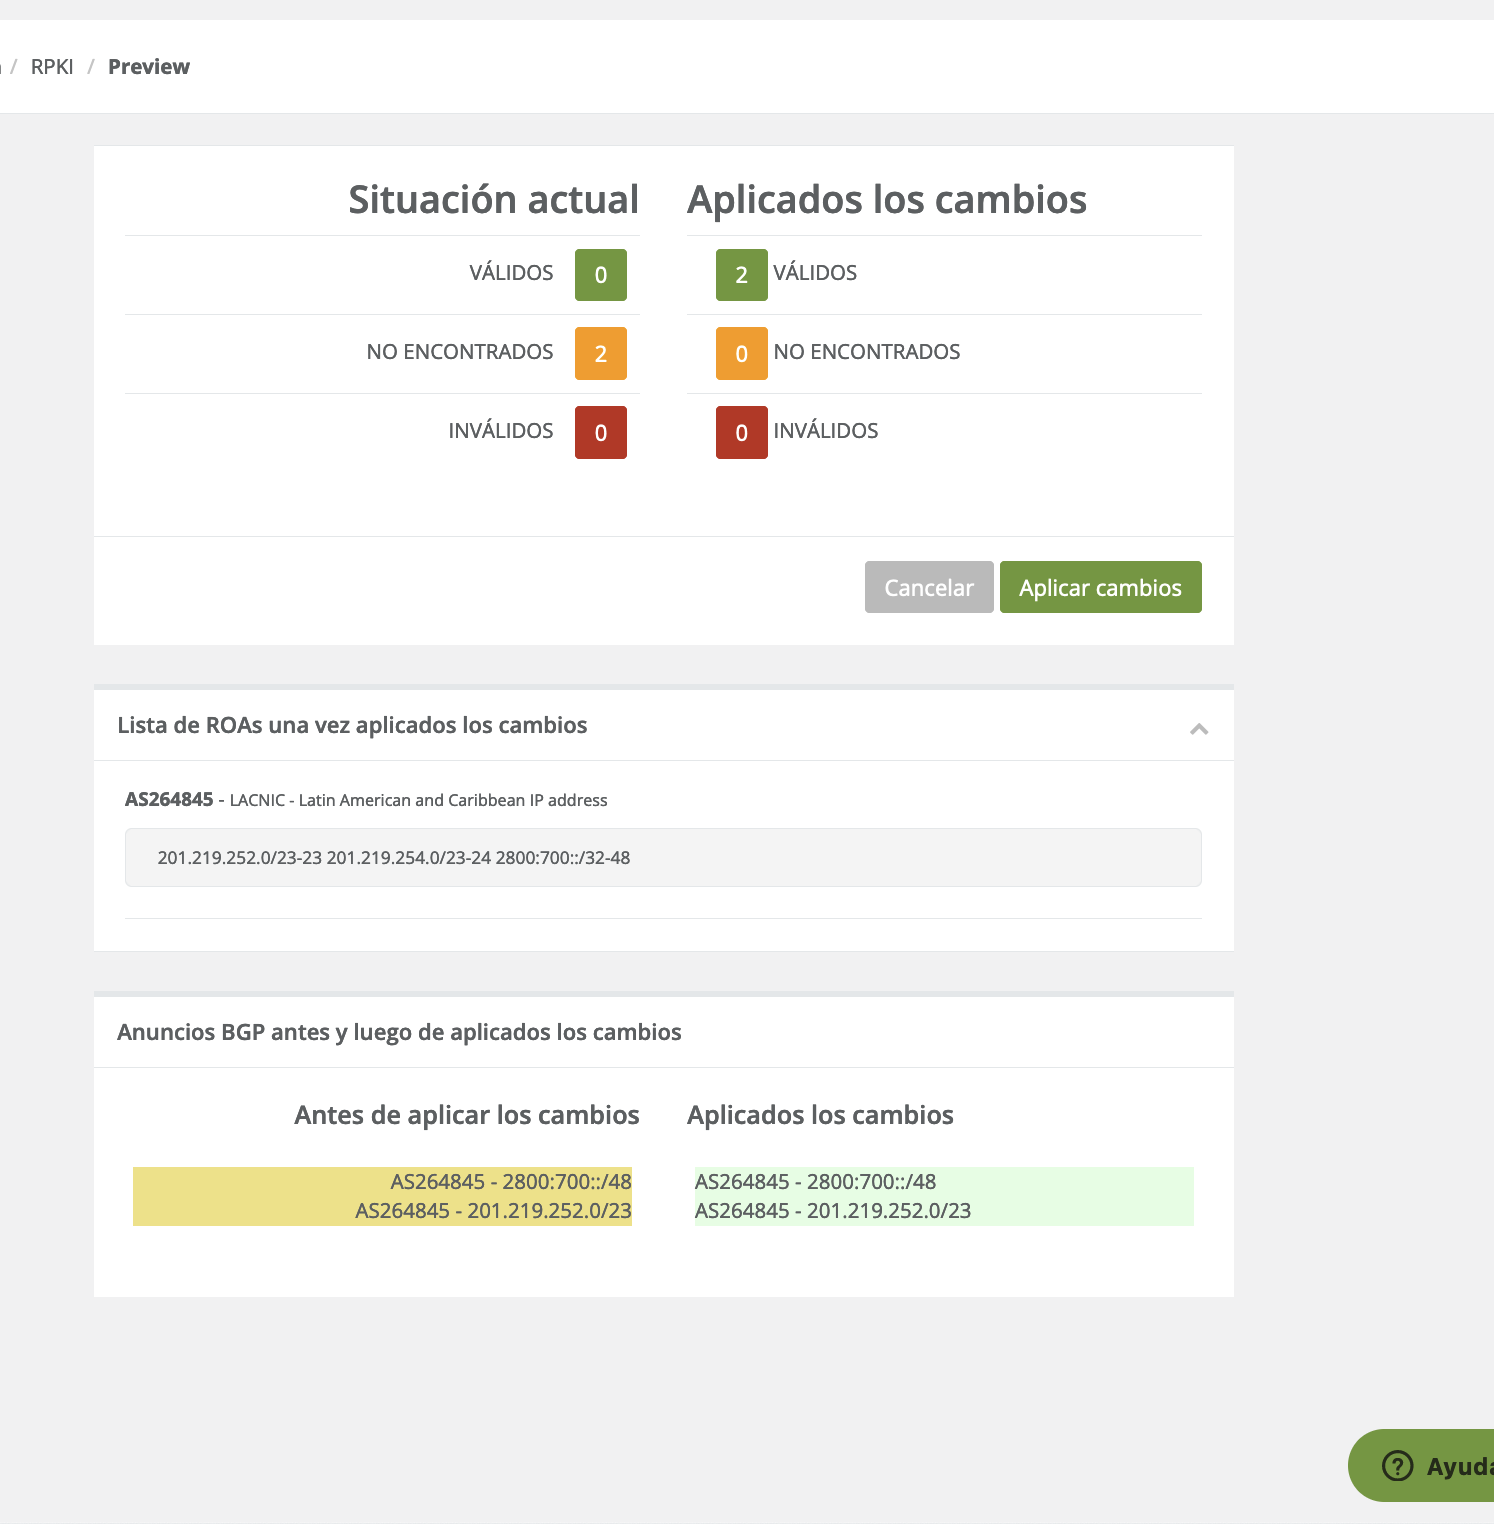
Task: Click the green VÁLIDOS badge showing 2
Action: click(x=741, y=275)
